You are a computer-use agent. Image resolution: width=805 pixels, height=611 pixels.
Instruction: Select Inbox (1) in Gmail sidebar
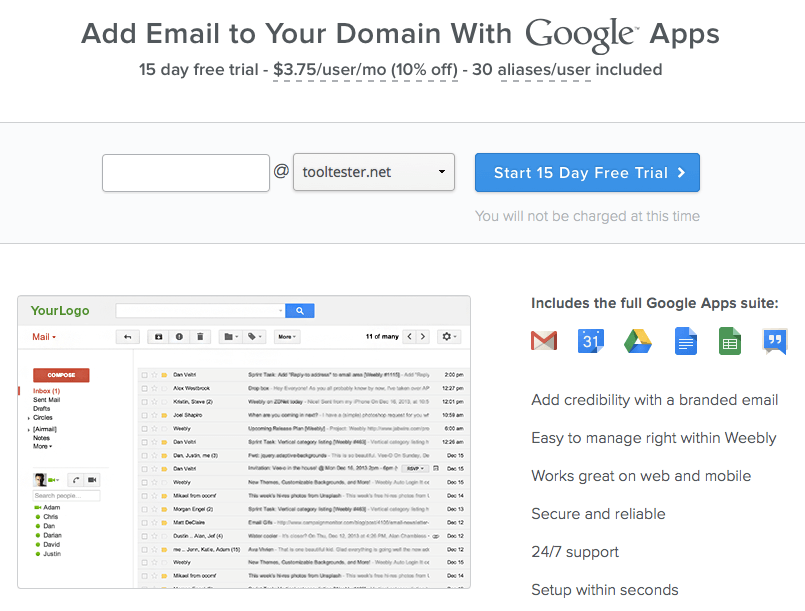tap(46, 391)
